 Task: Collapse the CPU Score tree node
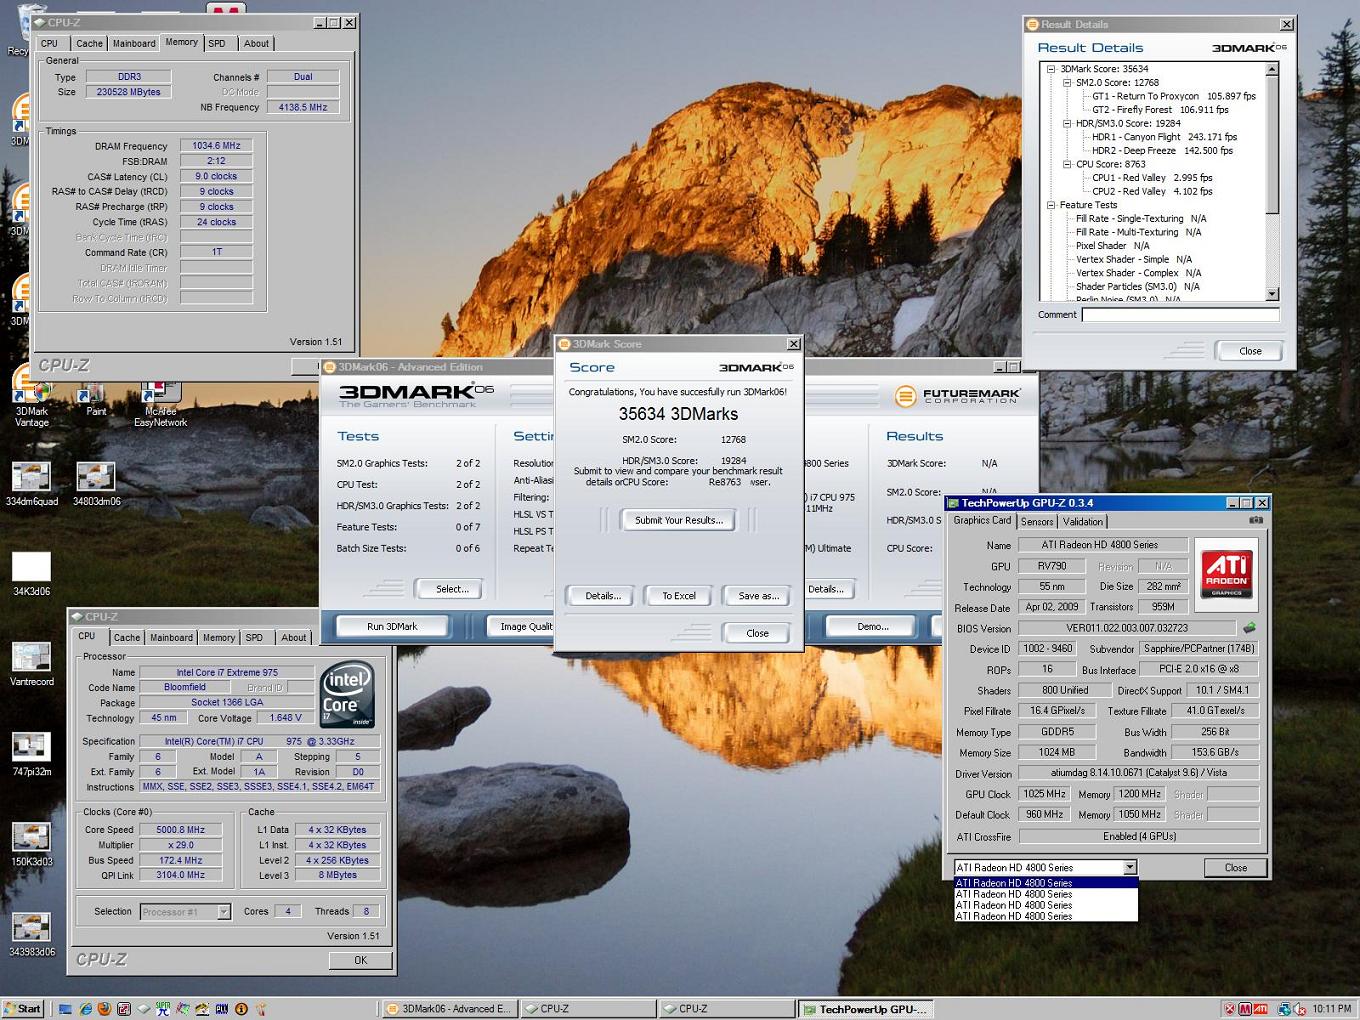1067,164
